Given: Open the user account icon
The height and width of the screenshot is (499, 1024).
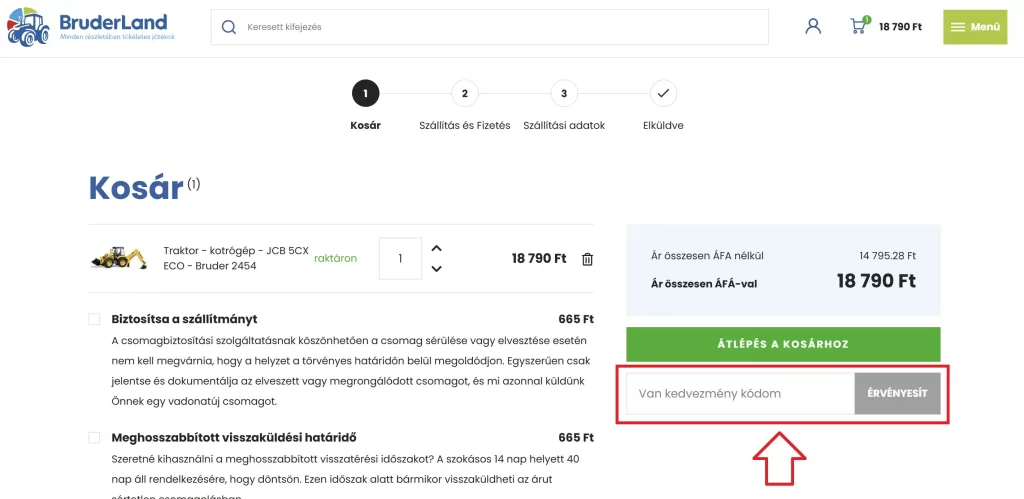Looking at the screenshot, I should click(813, 27).
